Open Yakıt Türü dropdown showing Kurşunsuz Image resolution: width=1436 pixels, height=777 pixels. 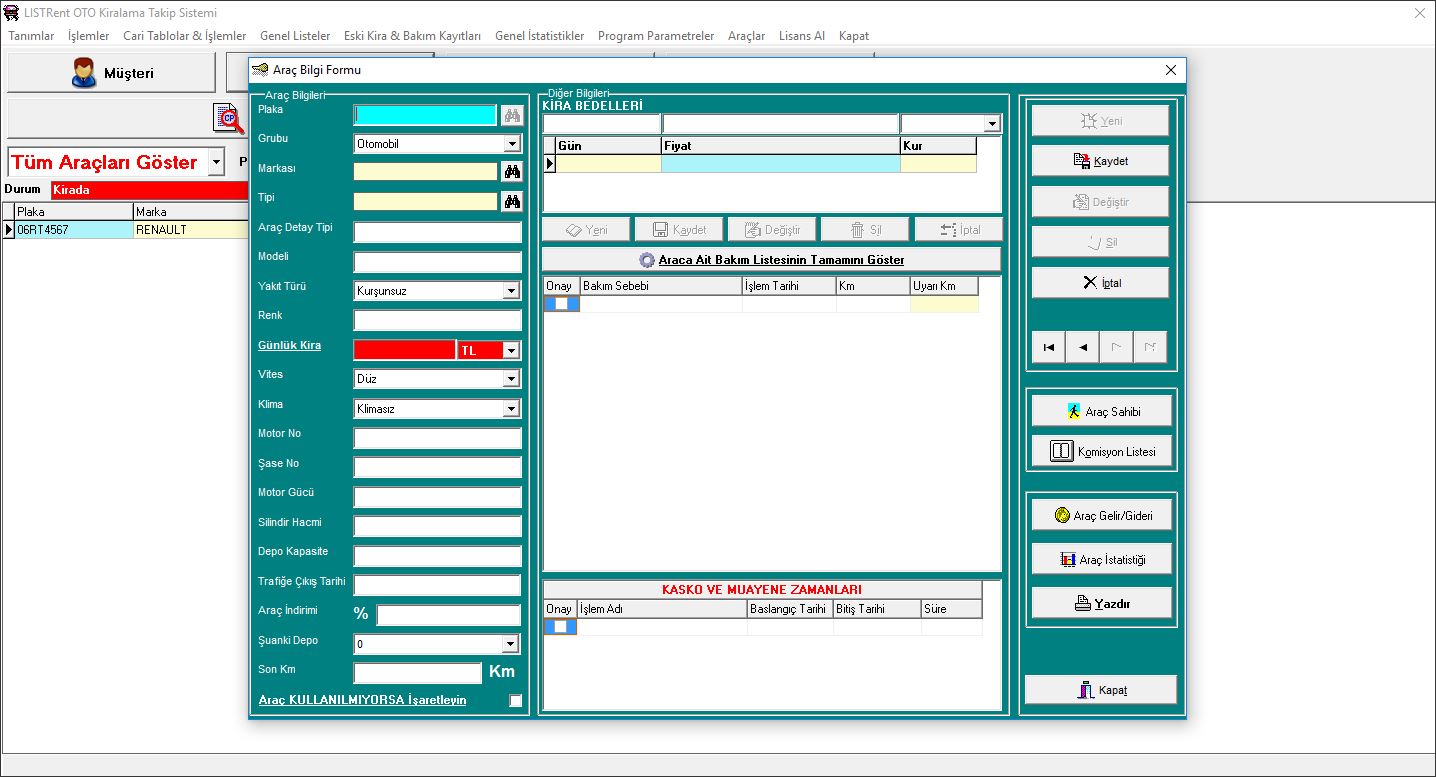[512, 291]
